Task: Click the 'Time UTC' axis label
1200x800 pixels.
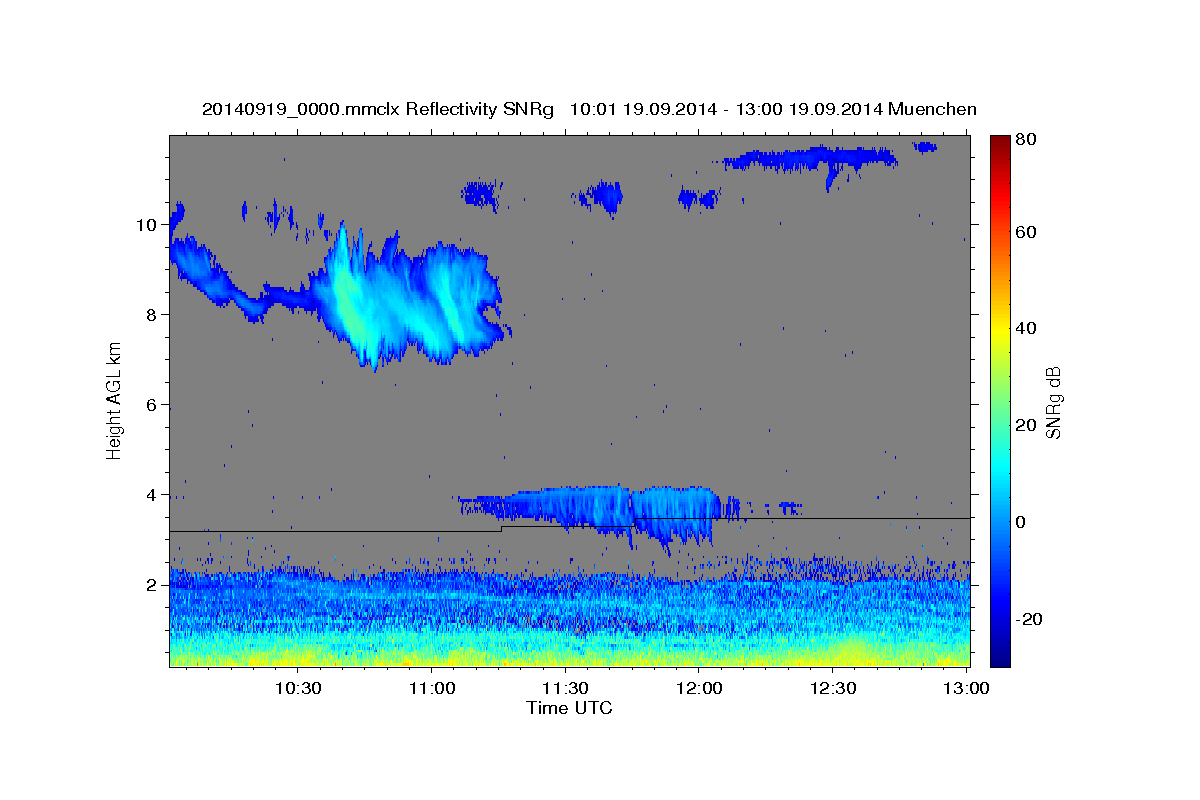Action: coord(569,708)
